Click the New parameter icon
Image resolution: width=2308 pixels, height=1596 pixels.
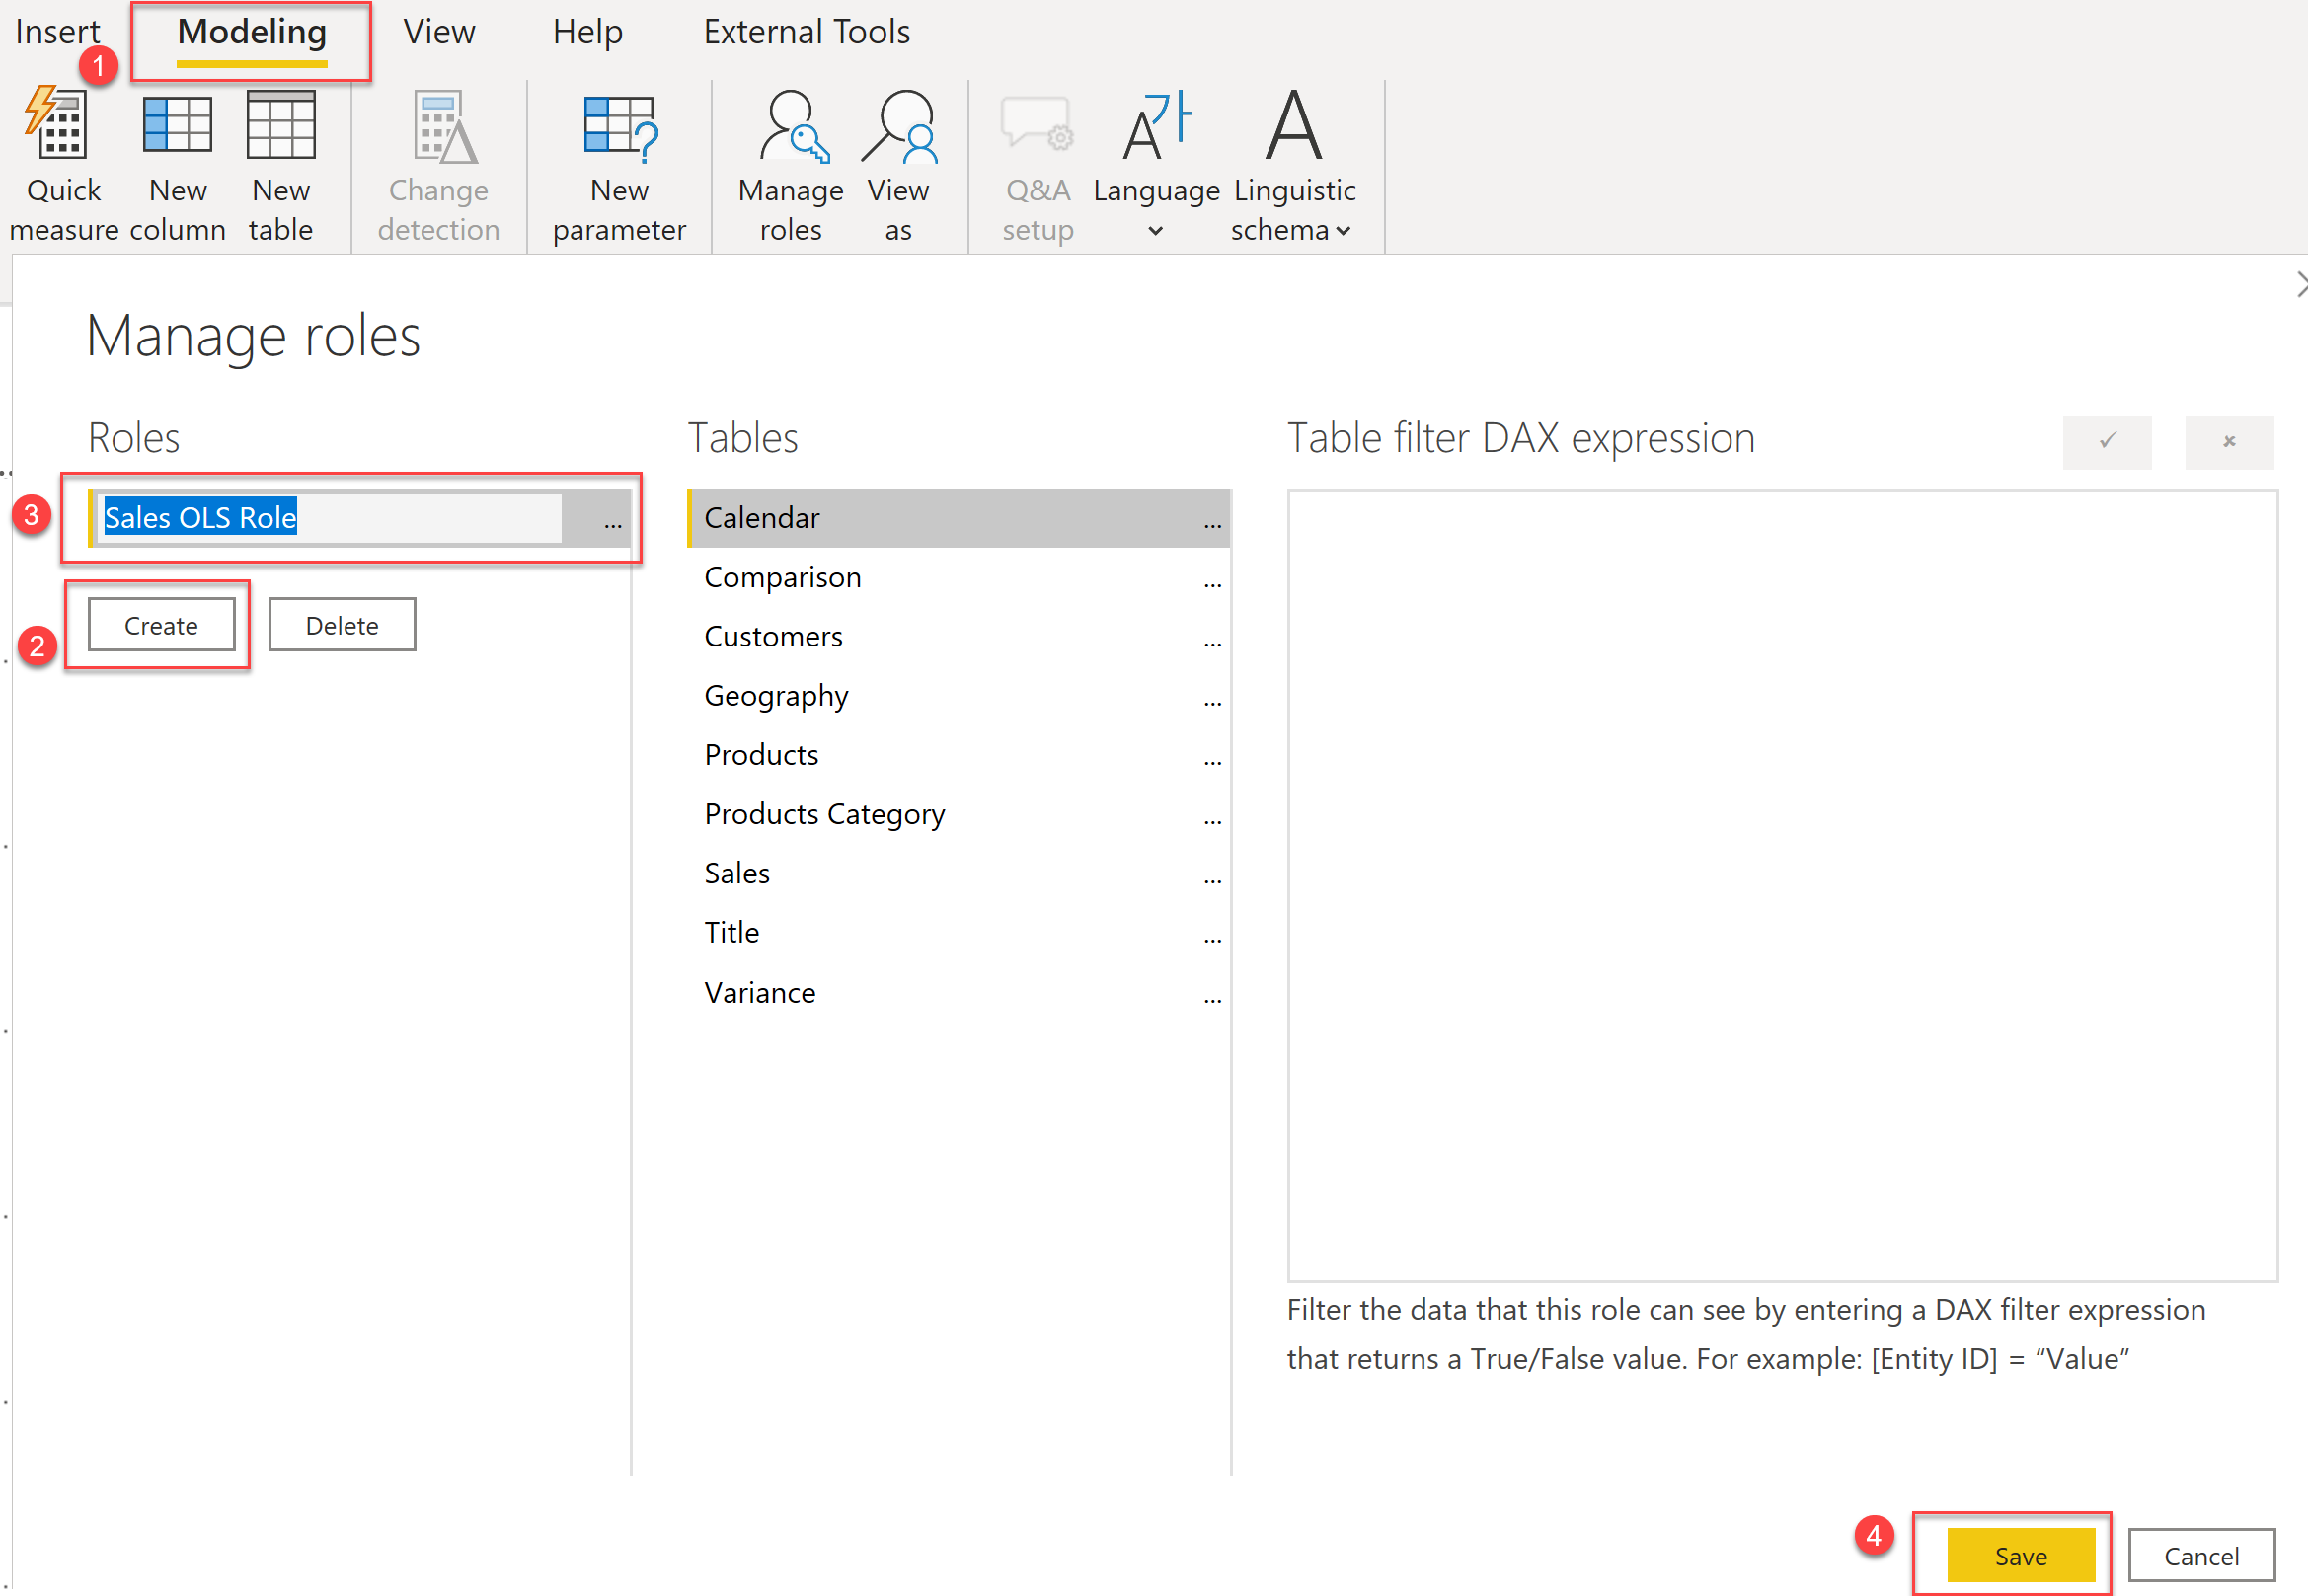[618, 127]
